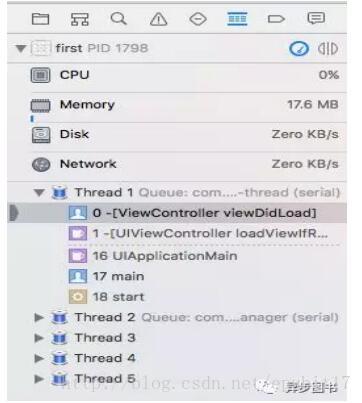Show the Issue navigator warning icon

click(158, 19)
